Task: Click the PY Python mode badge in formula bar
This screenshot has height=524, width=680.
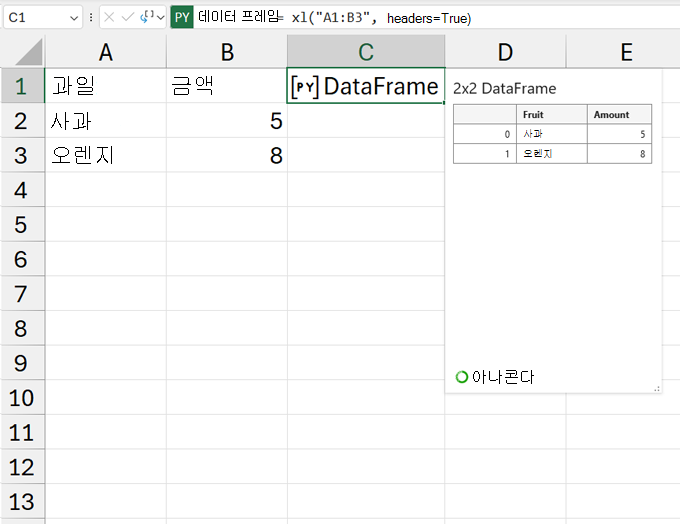Action: [182, 17]
